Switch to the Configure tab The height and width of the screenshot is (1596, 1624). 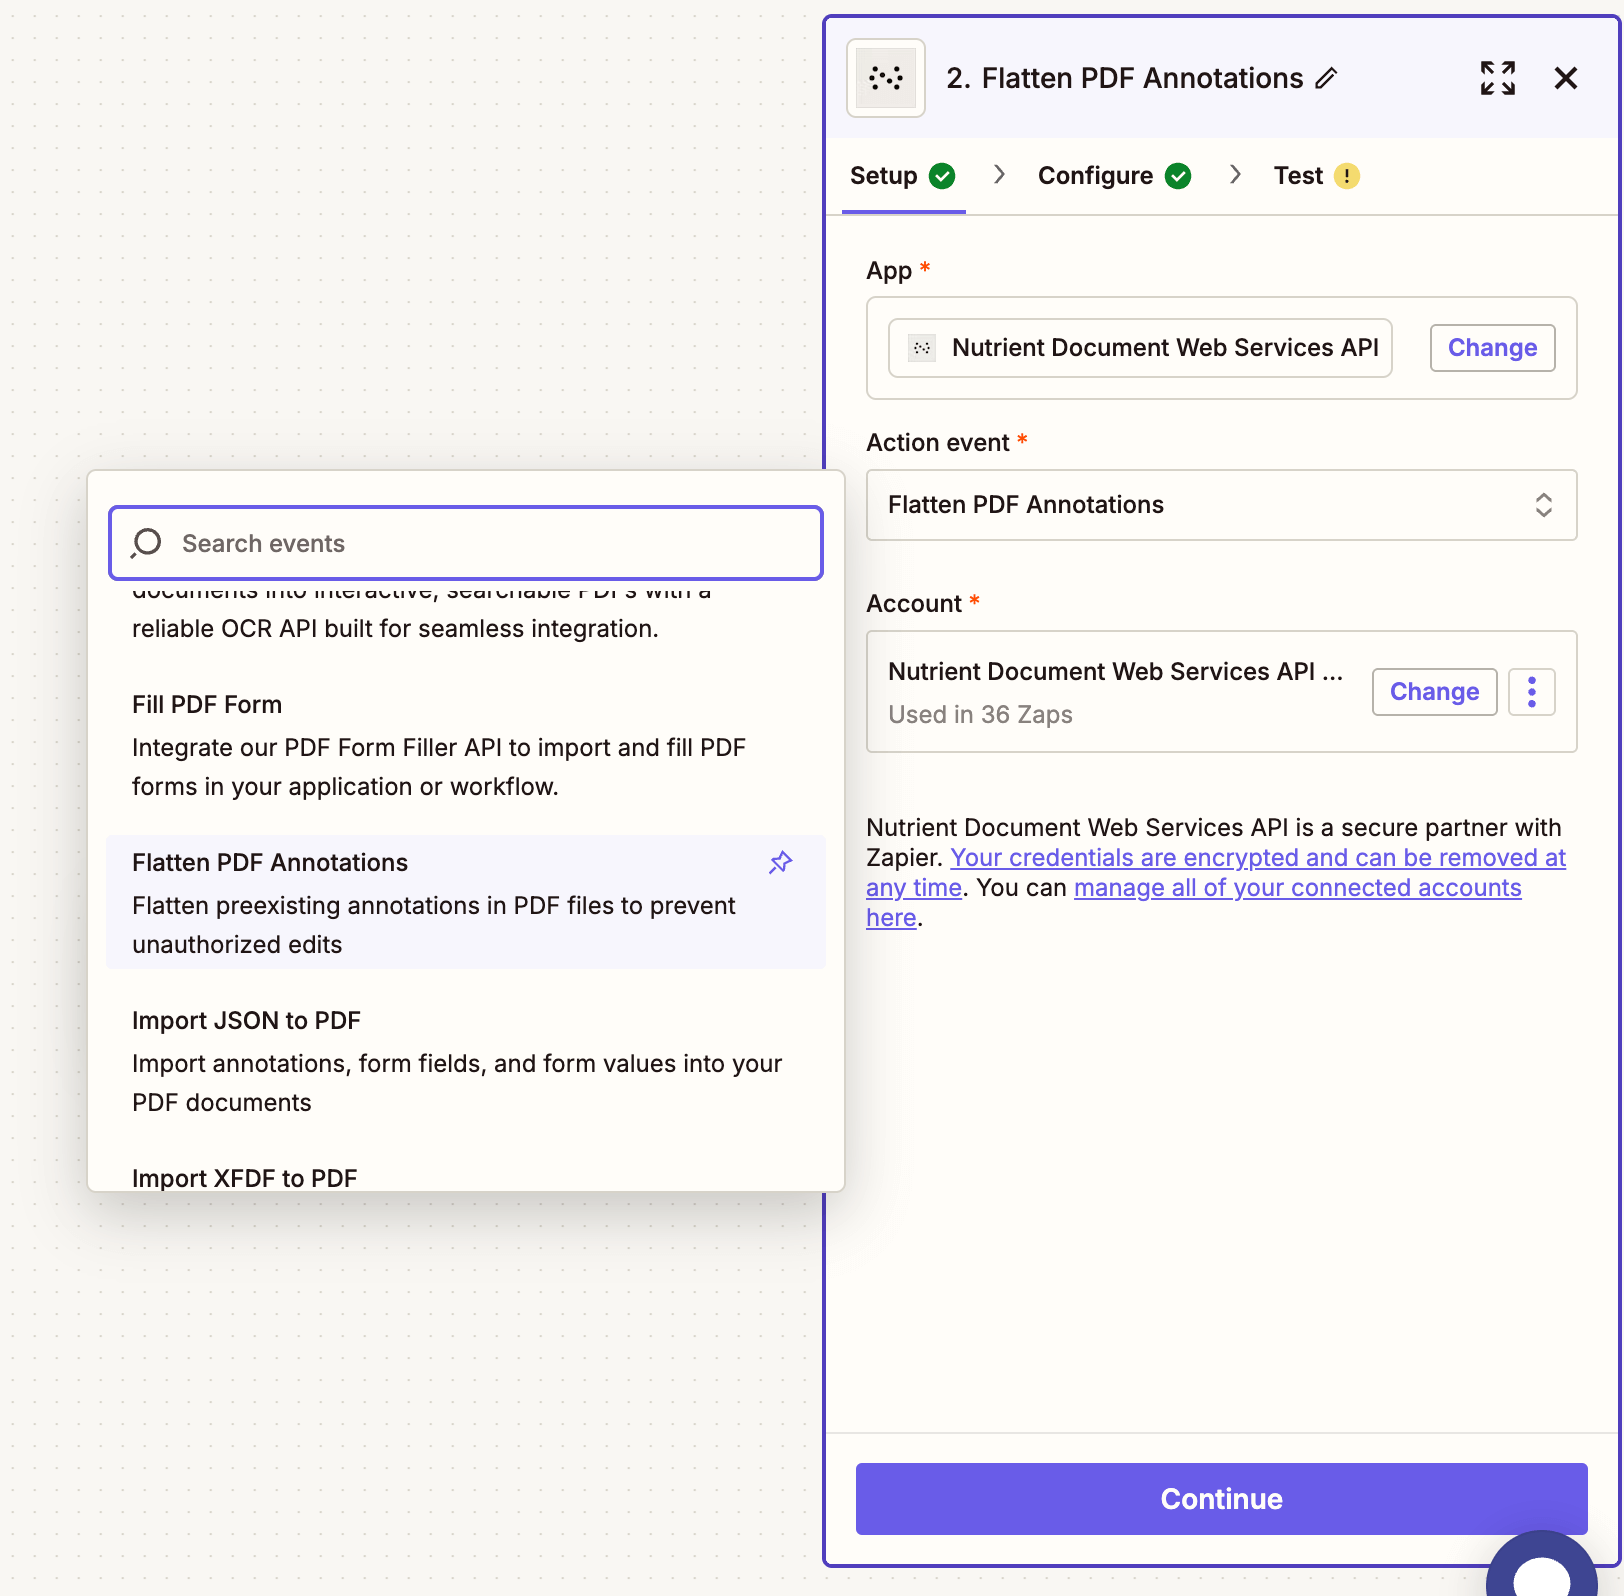click(x=1097, y=175)
